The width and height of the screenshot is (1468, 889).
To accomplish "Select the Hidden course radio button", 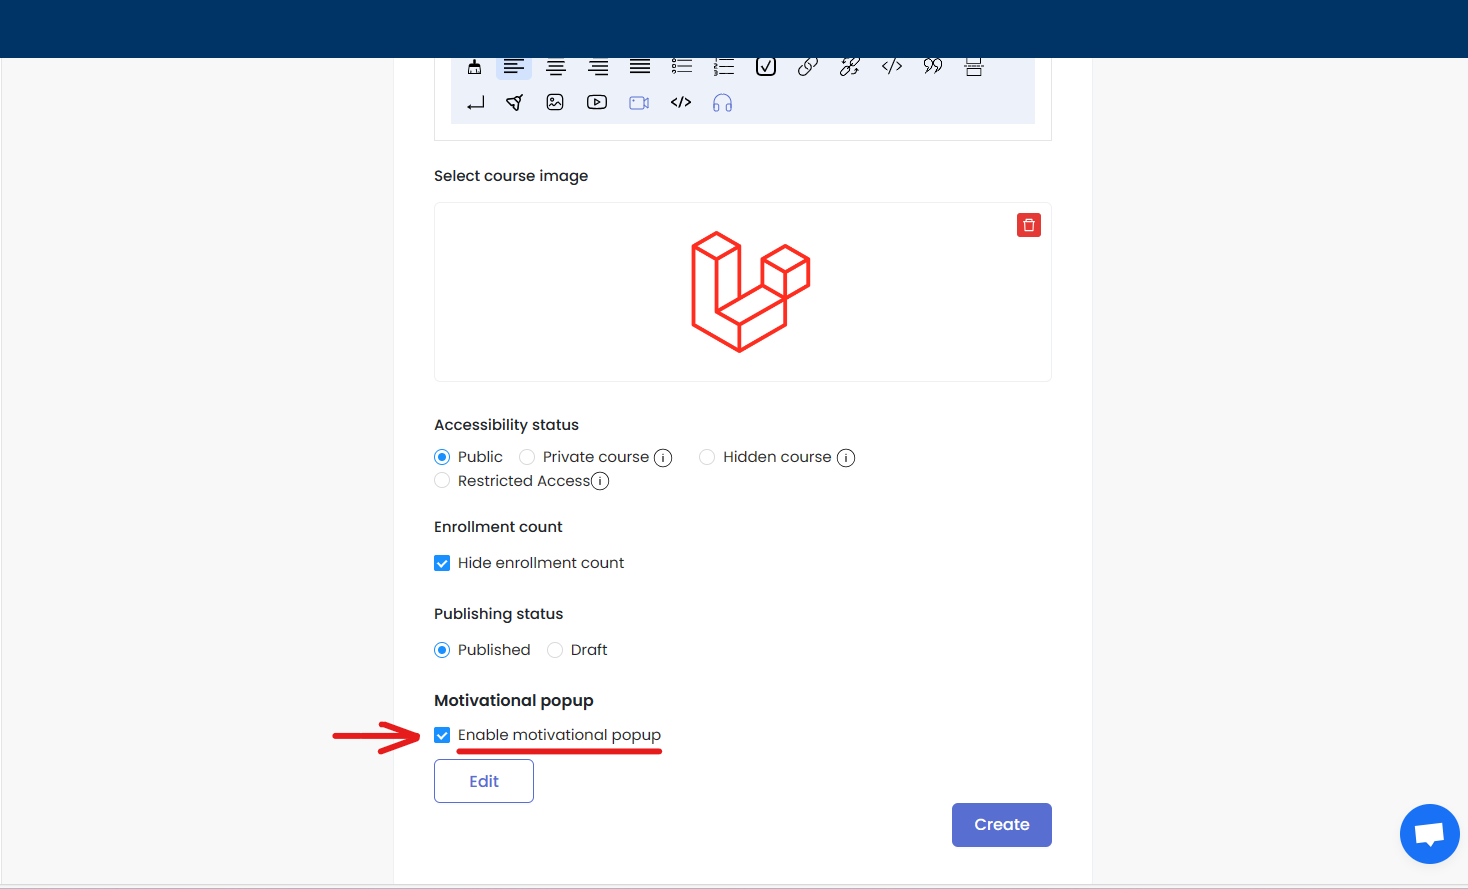I will [x=707, y=457].
